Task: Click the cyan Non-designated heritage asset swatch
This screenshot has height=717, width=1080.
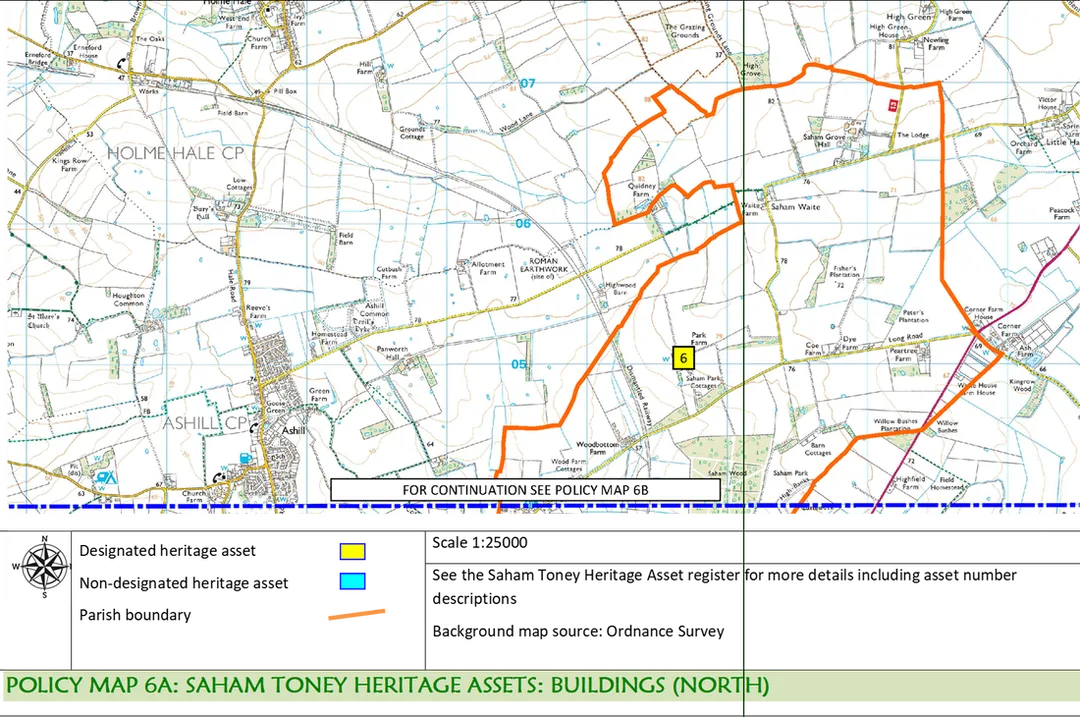Action: pyautogui.click(x=352, y=581)
